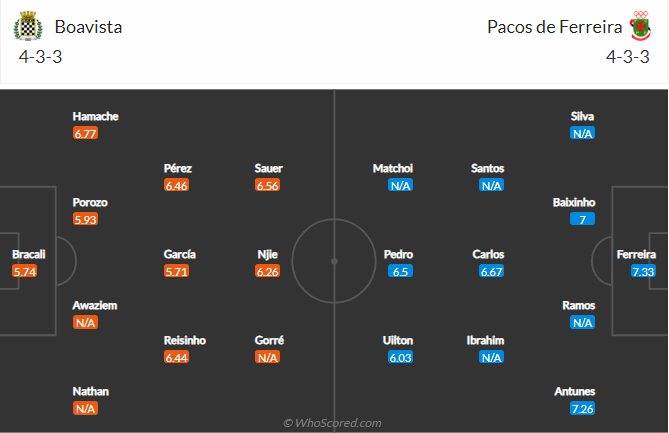Viewport: 669px width, 433px height.
Task: Click Reisinho's 6.44 rating badge
Action: tap(177, 357)
